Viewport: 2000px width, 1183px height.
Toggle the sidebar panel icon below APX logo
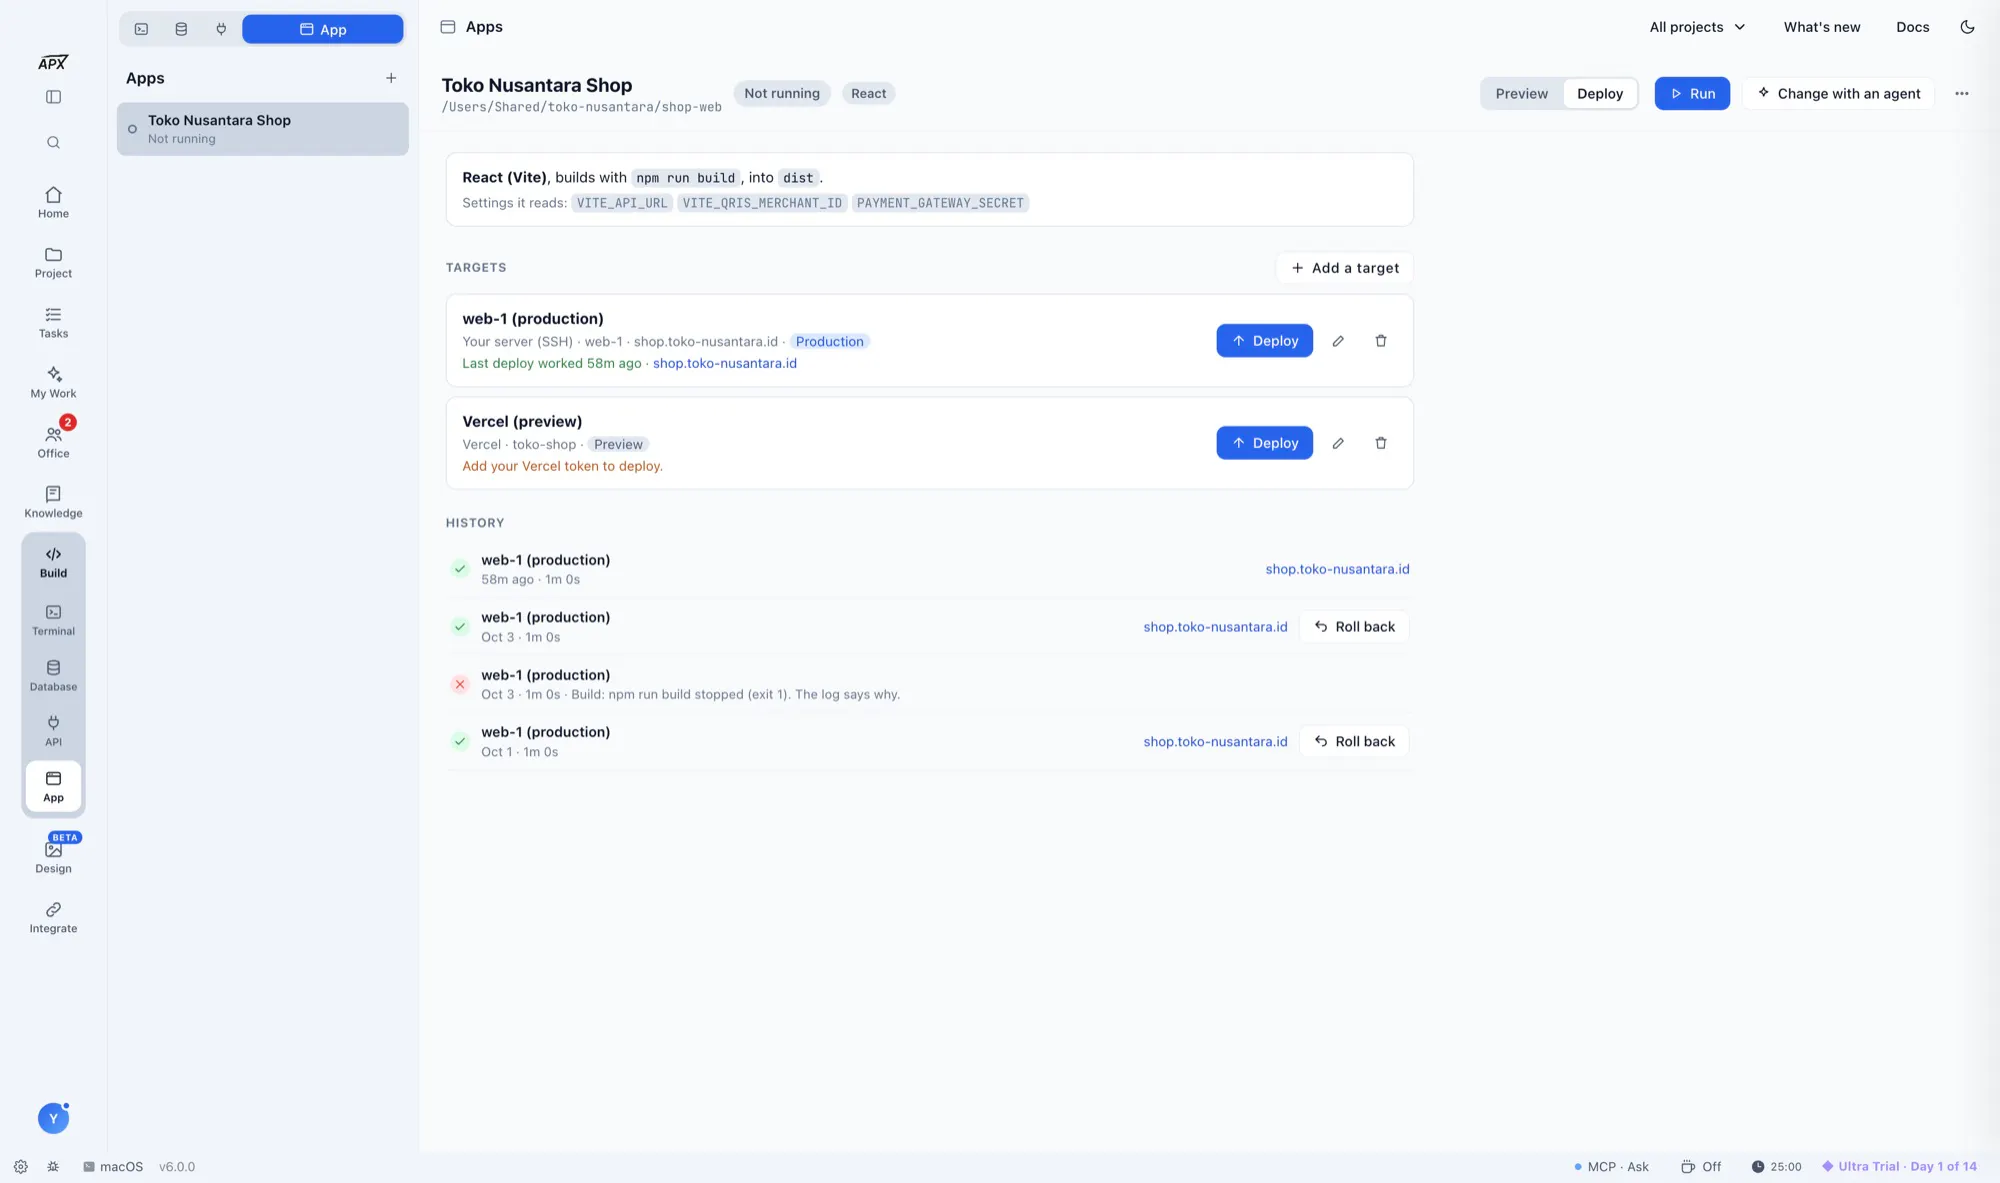click(53, 97)
